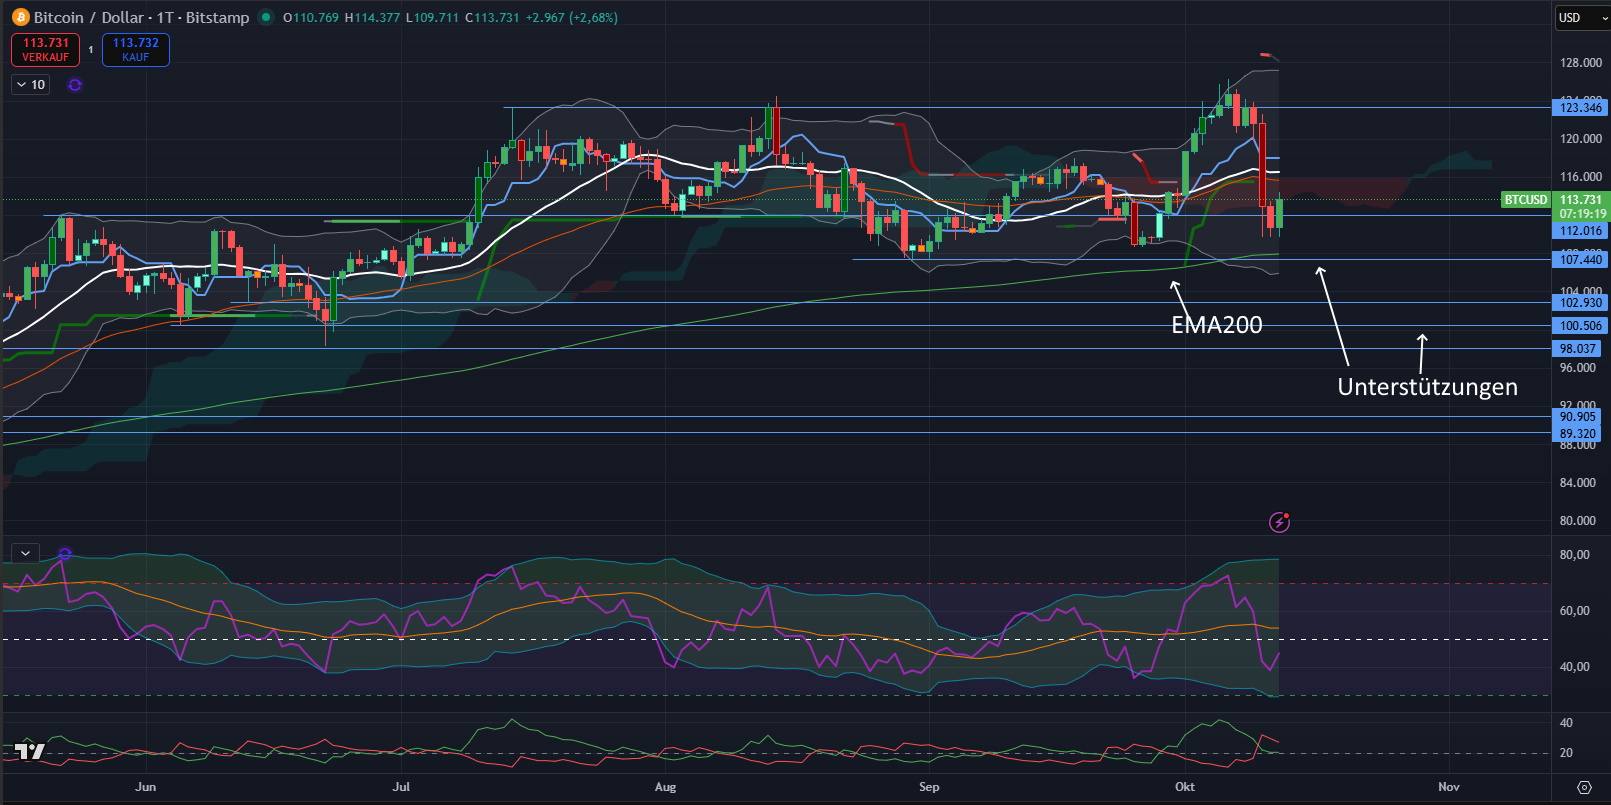Open the lightning bolt events icon
This screenshot has width=1611, height=805.
click(x=1279, y=522)
